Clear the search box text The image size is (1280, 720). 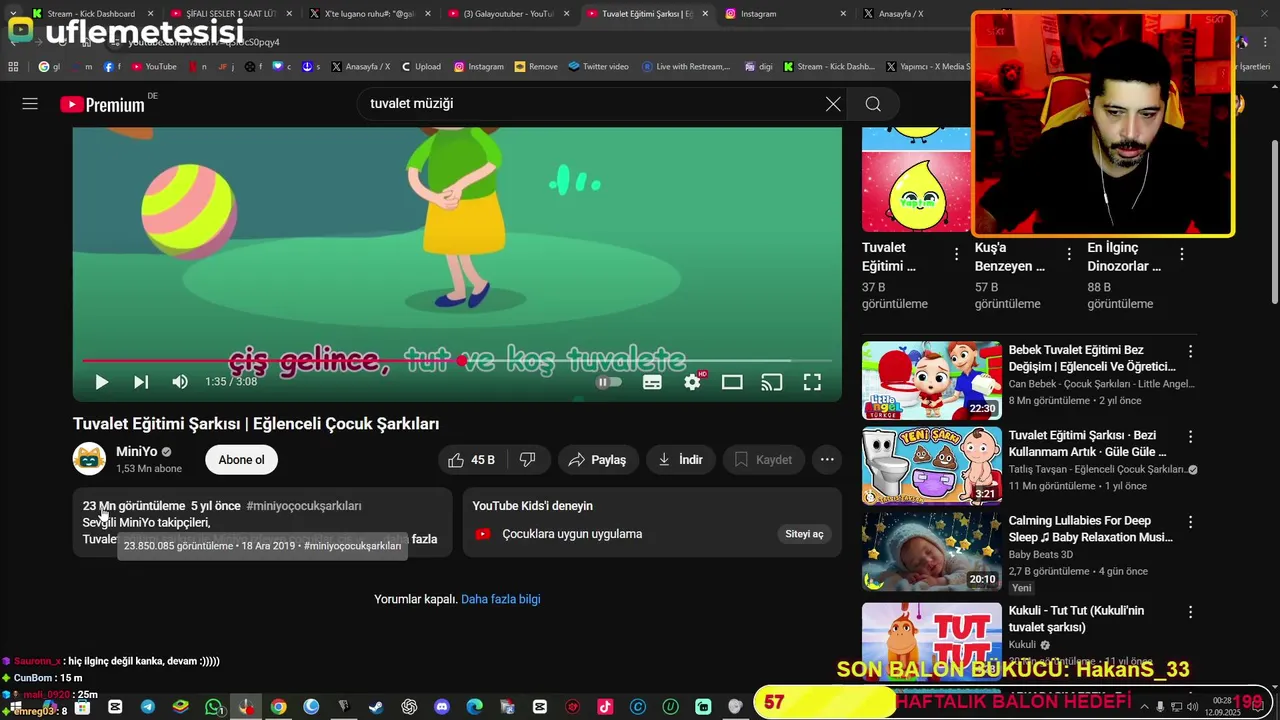(x=833, y=104)
